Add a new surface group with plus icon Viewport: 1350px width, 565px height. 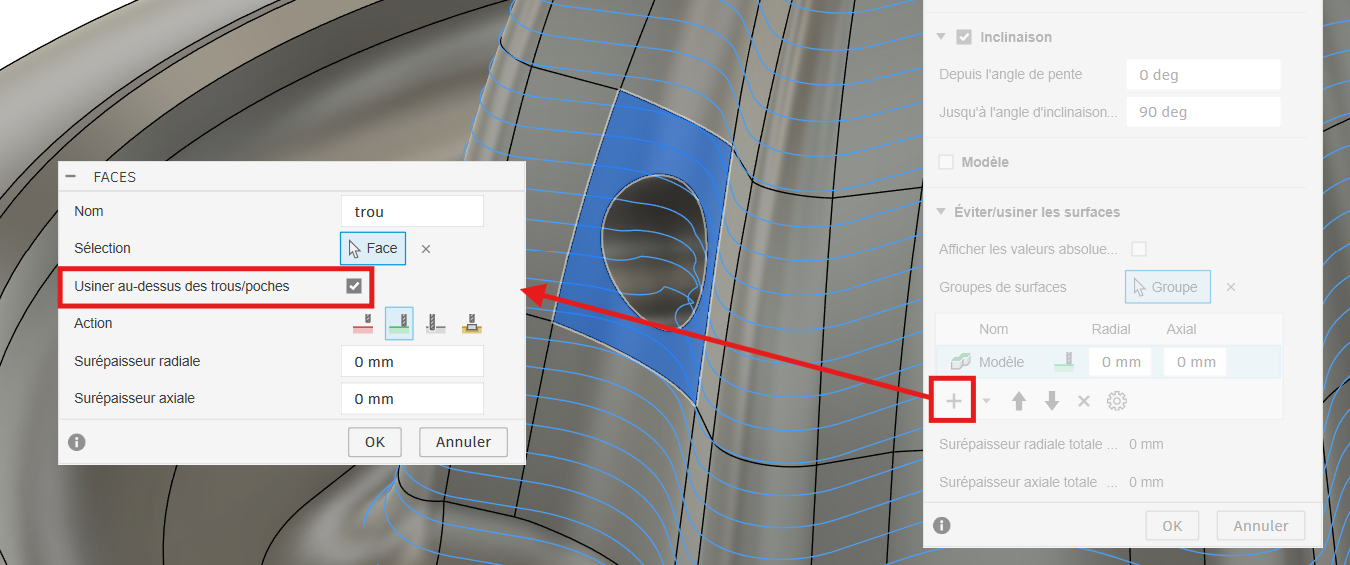point(954,401)
